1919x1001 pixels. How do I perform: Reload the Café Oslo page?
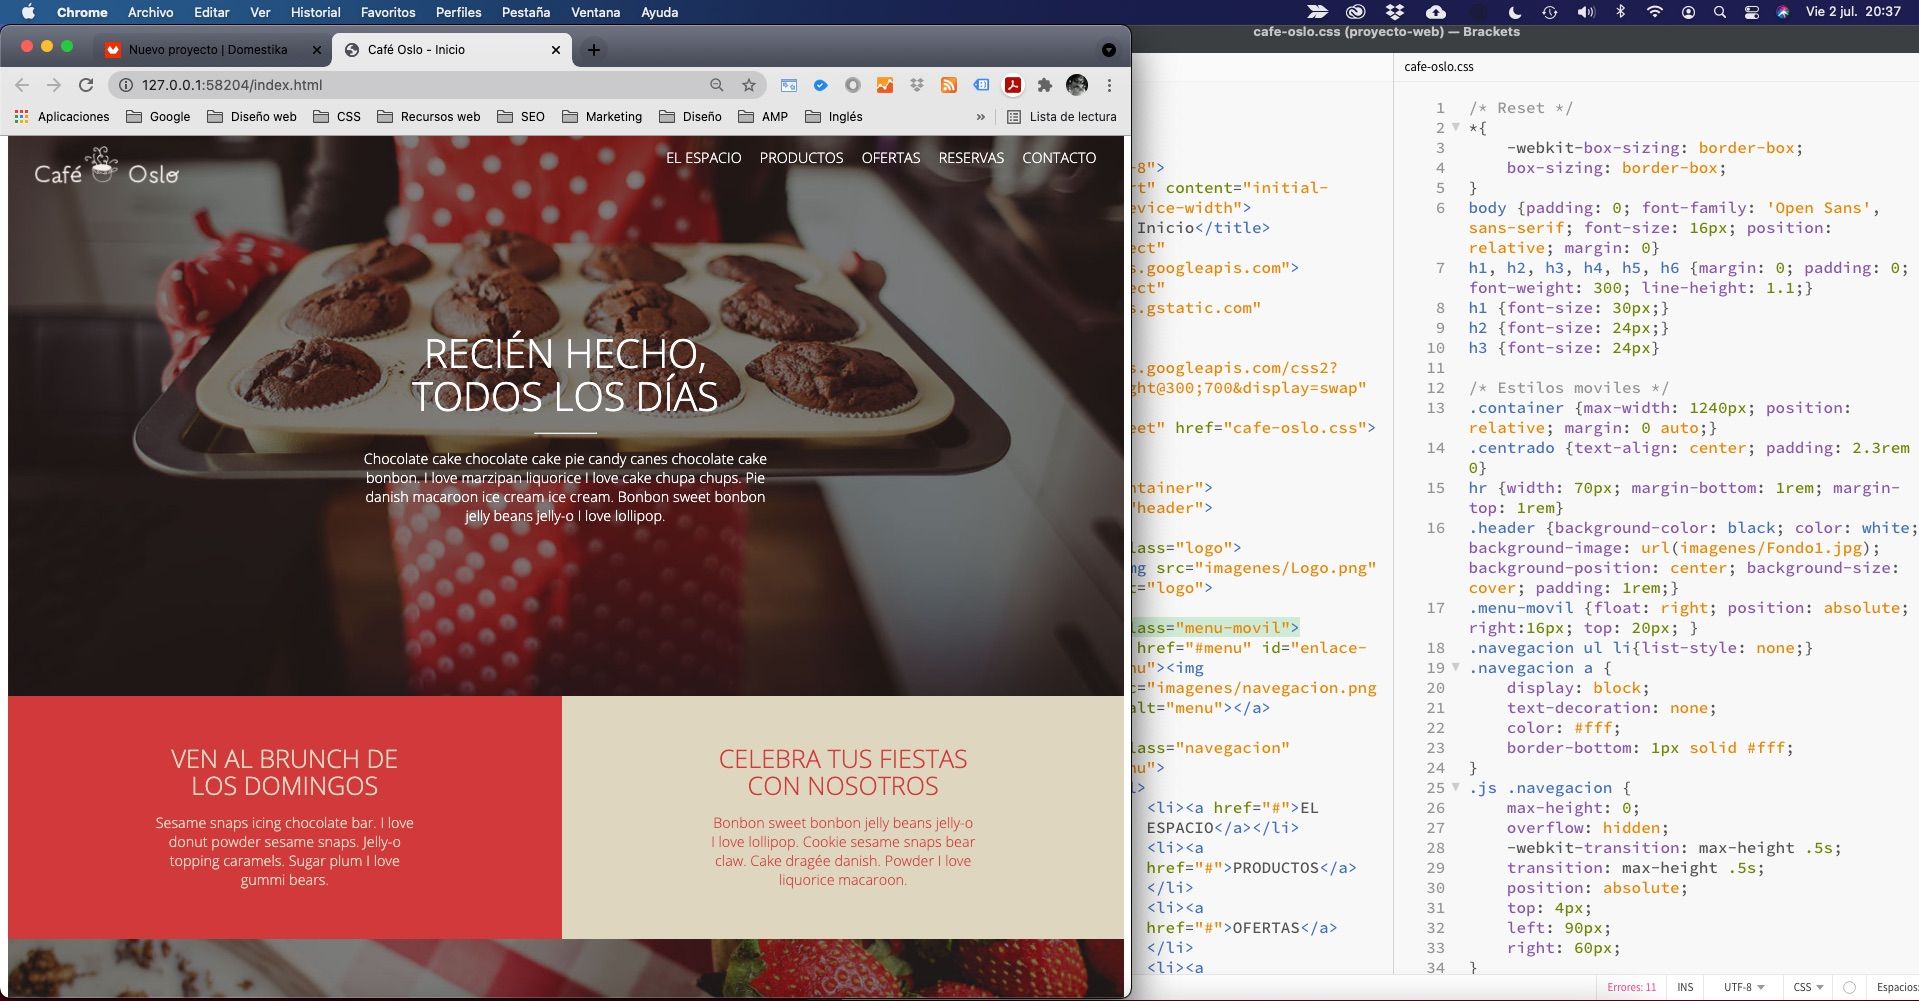coord(86,85)
